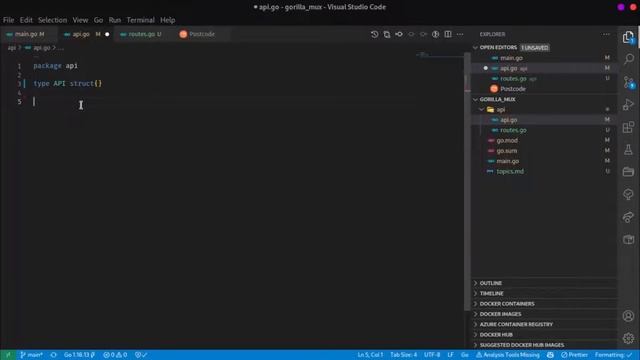Click the 1 UNSAVED badge
This screenshot has height=360, width=640.
pos(535,48)
